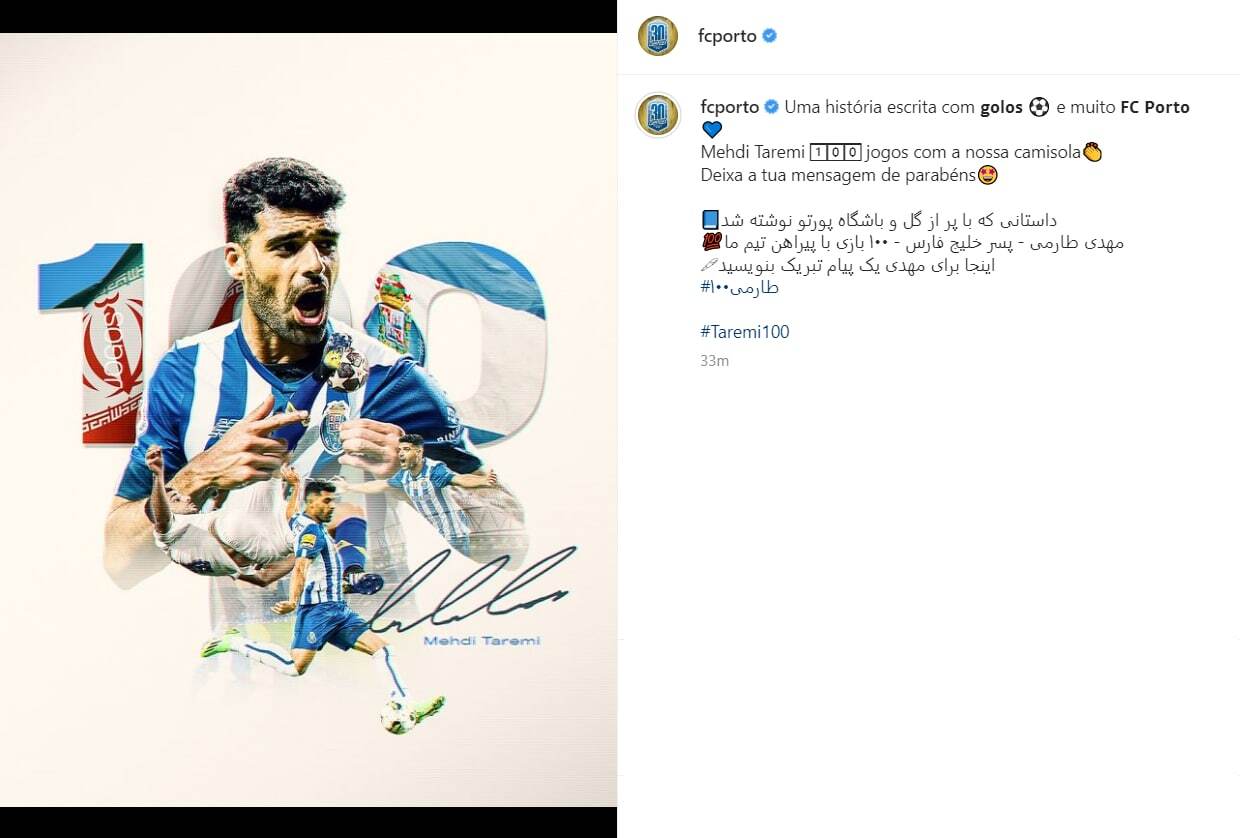Click the verified badge in the post header
The width and height of the screenshot is (1240, 838).
[770, 36]
